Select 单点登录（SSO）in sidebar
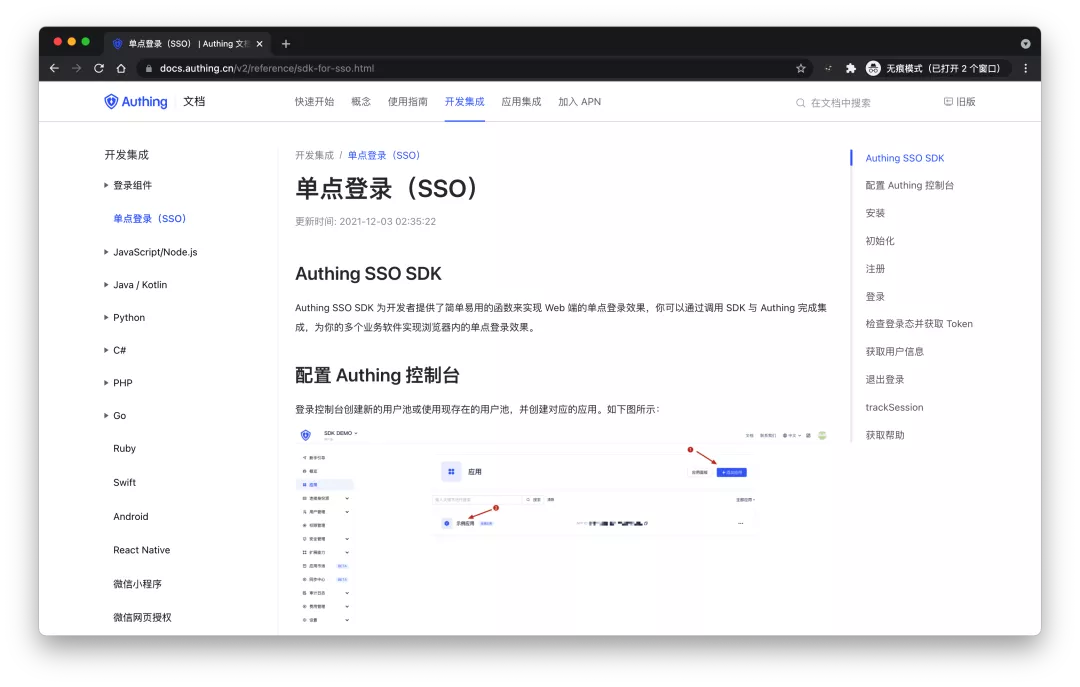Image resolution: width=1080 pixels, height=687 pixels. 149,218
